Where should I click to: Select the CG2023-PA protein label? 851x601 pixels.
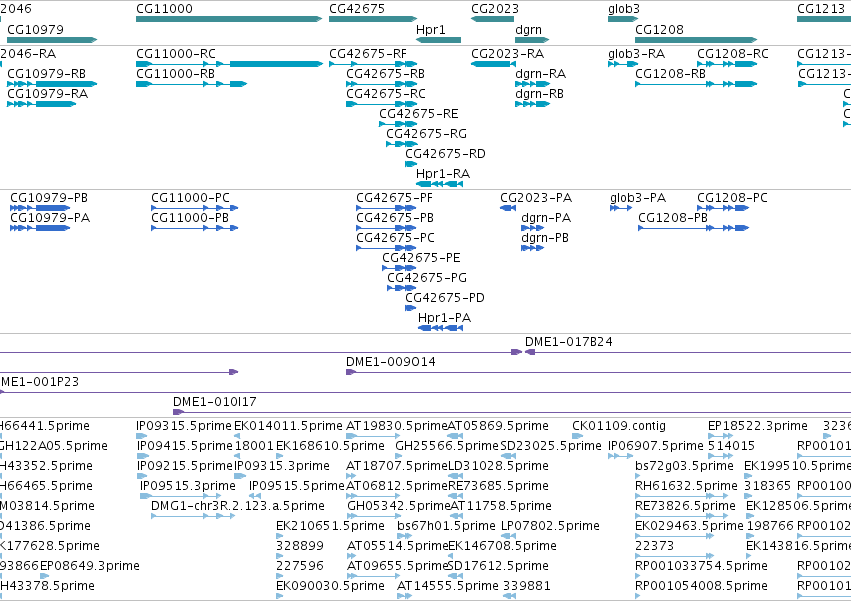[x=536, y=198]
